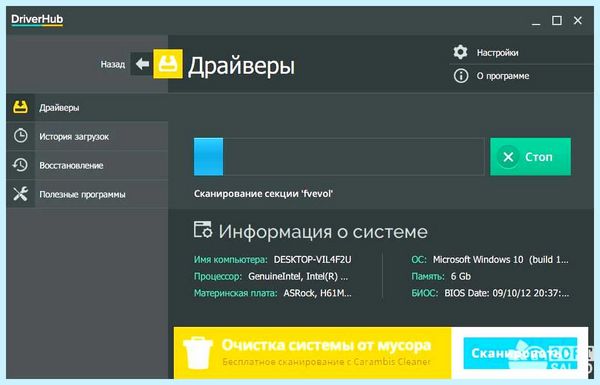600x385 pixels.
Task: Click the Сканировать button in banner
Action: coord(520,353)
